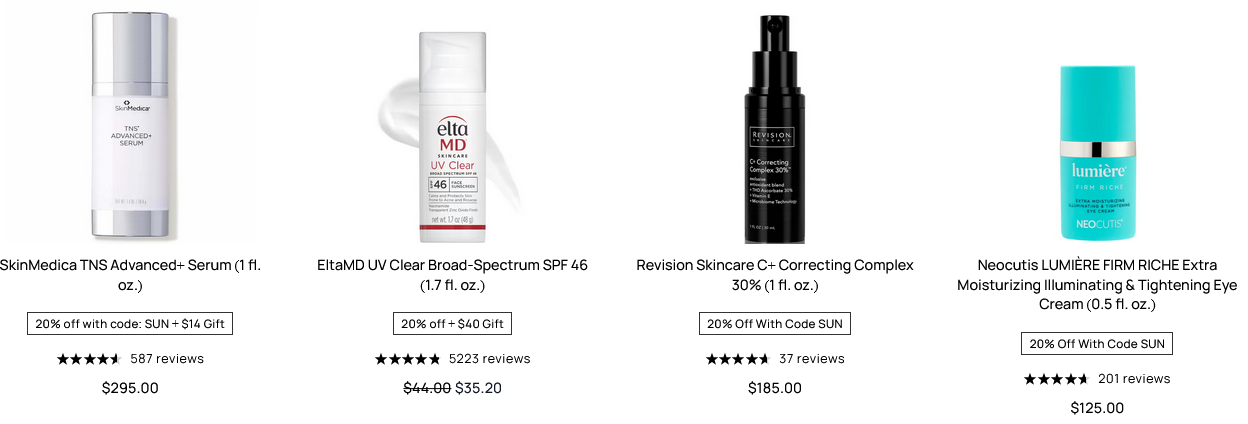Screen dimensions: 1248x424
Task: Click the EltaMD UV Clear sunscreen image
Action: tap(452, 135)
